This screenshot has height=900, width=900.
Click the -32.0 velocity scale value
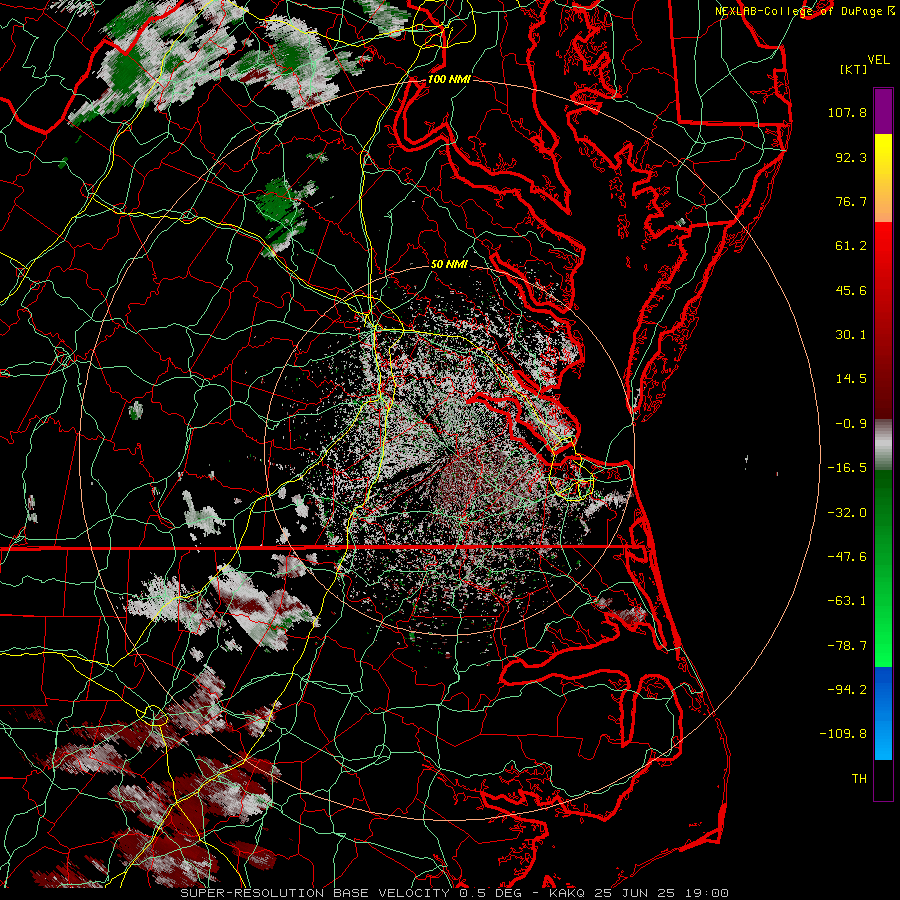pos(847,513)
